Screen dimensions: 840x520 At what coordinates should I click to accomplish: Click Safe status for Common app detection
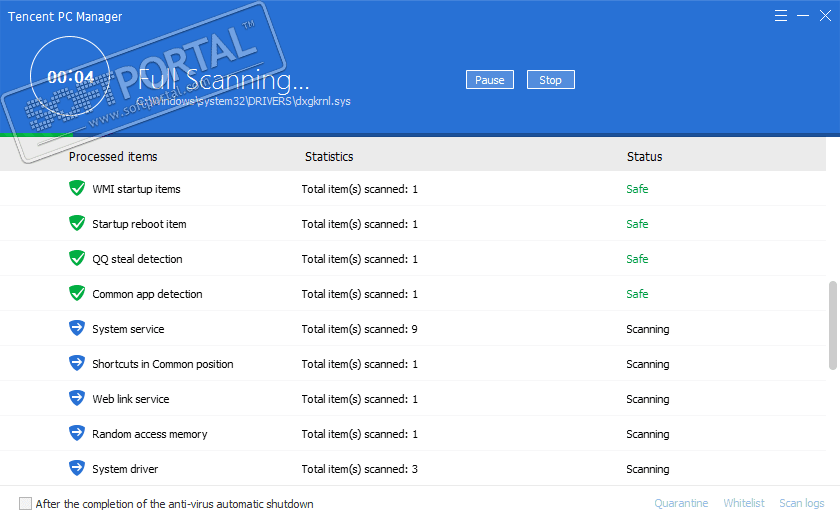tap(637, 294)
